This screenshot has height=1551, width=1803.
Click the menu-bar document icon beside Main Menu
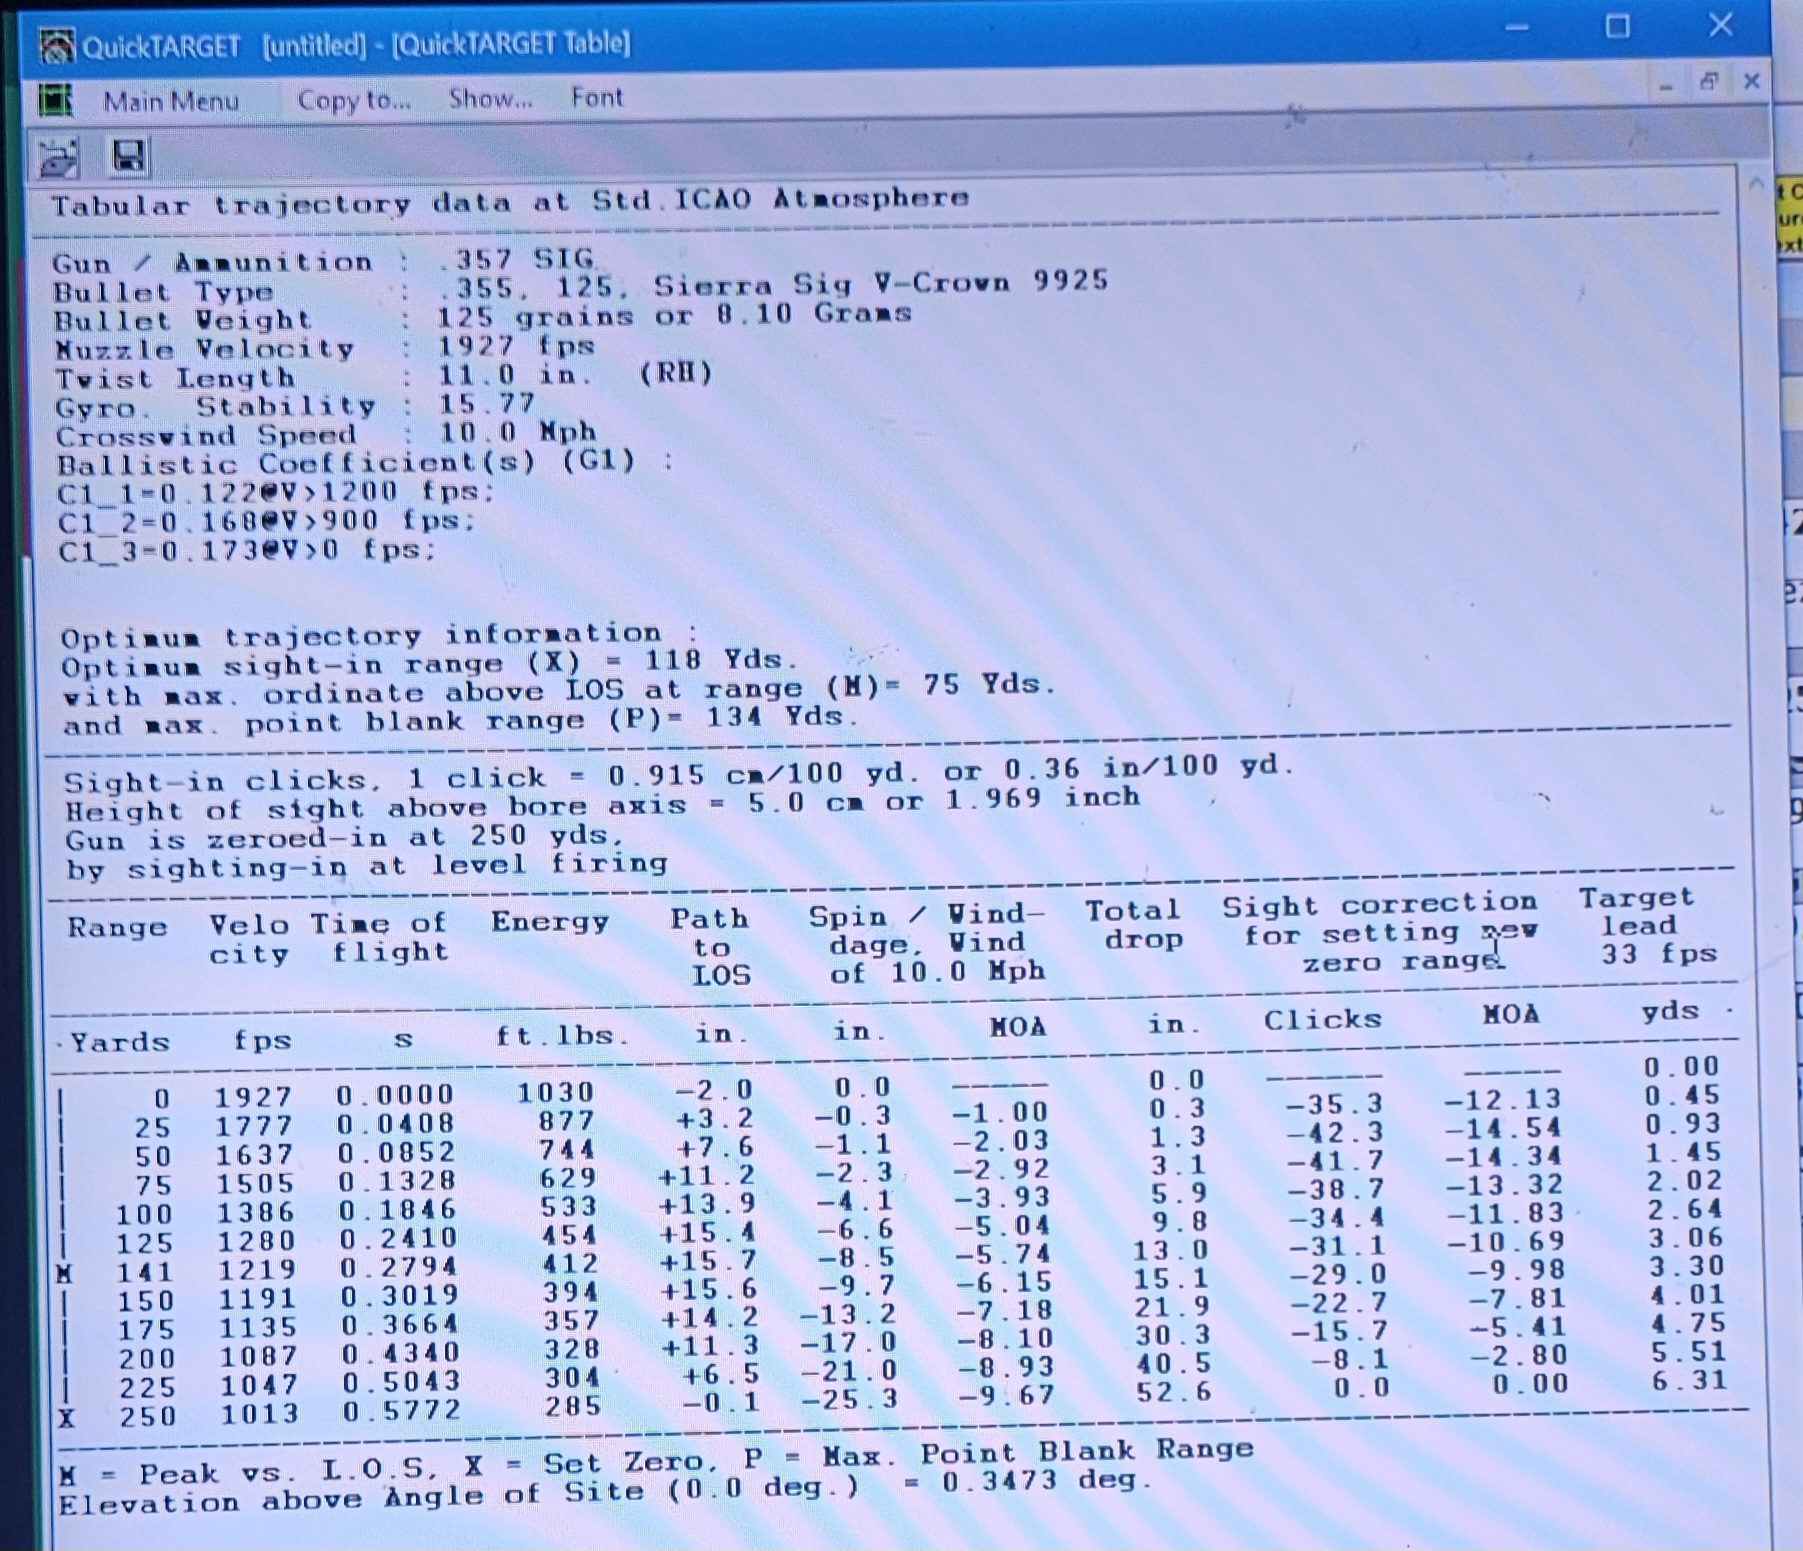tap(56, 100)
